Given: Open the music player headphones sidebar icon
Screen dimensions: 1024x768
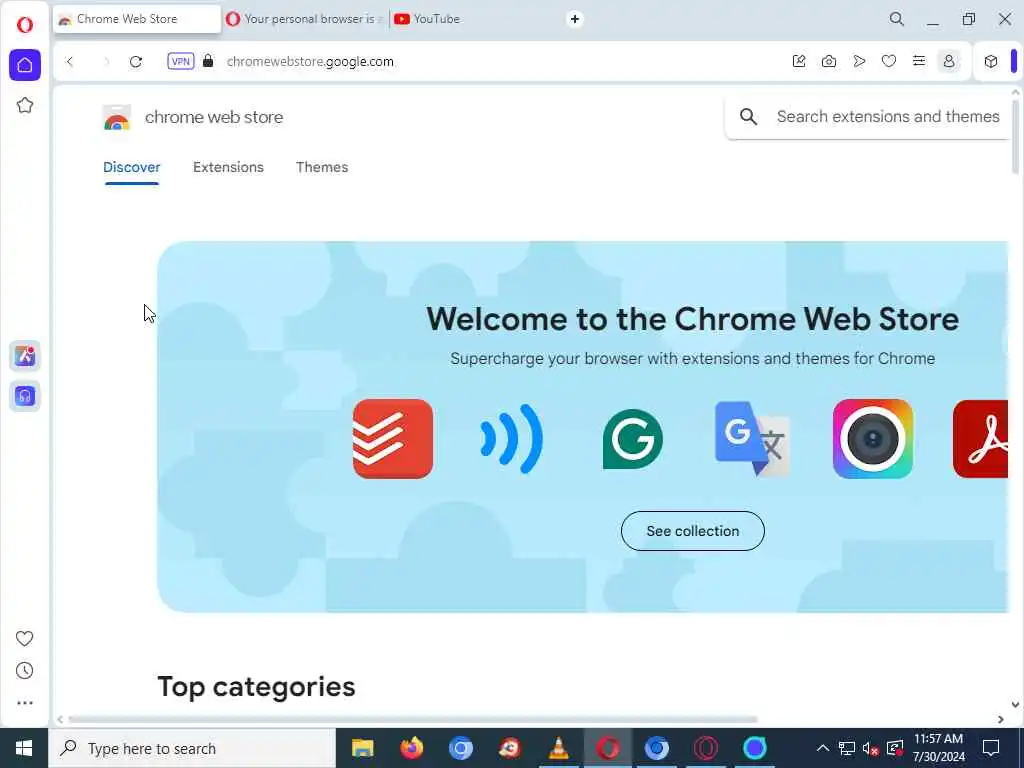Looking at the screenshot, I should pyautogui.click(x=25, y=396).
